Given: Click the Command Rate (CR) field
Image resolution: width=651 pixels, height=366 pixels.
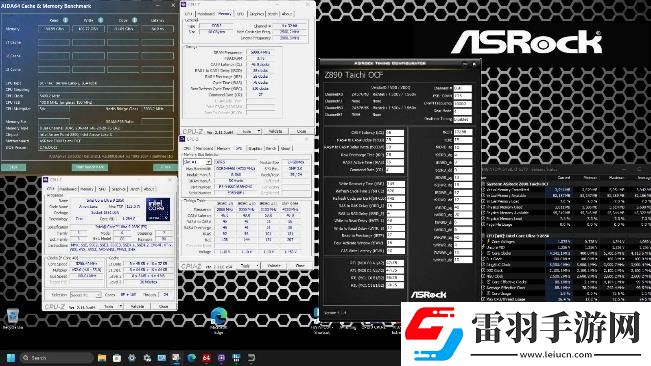Looking at the screenshot, I should click(394, 170).
